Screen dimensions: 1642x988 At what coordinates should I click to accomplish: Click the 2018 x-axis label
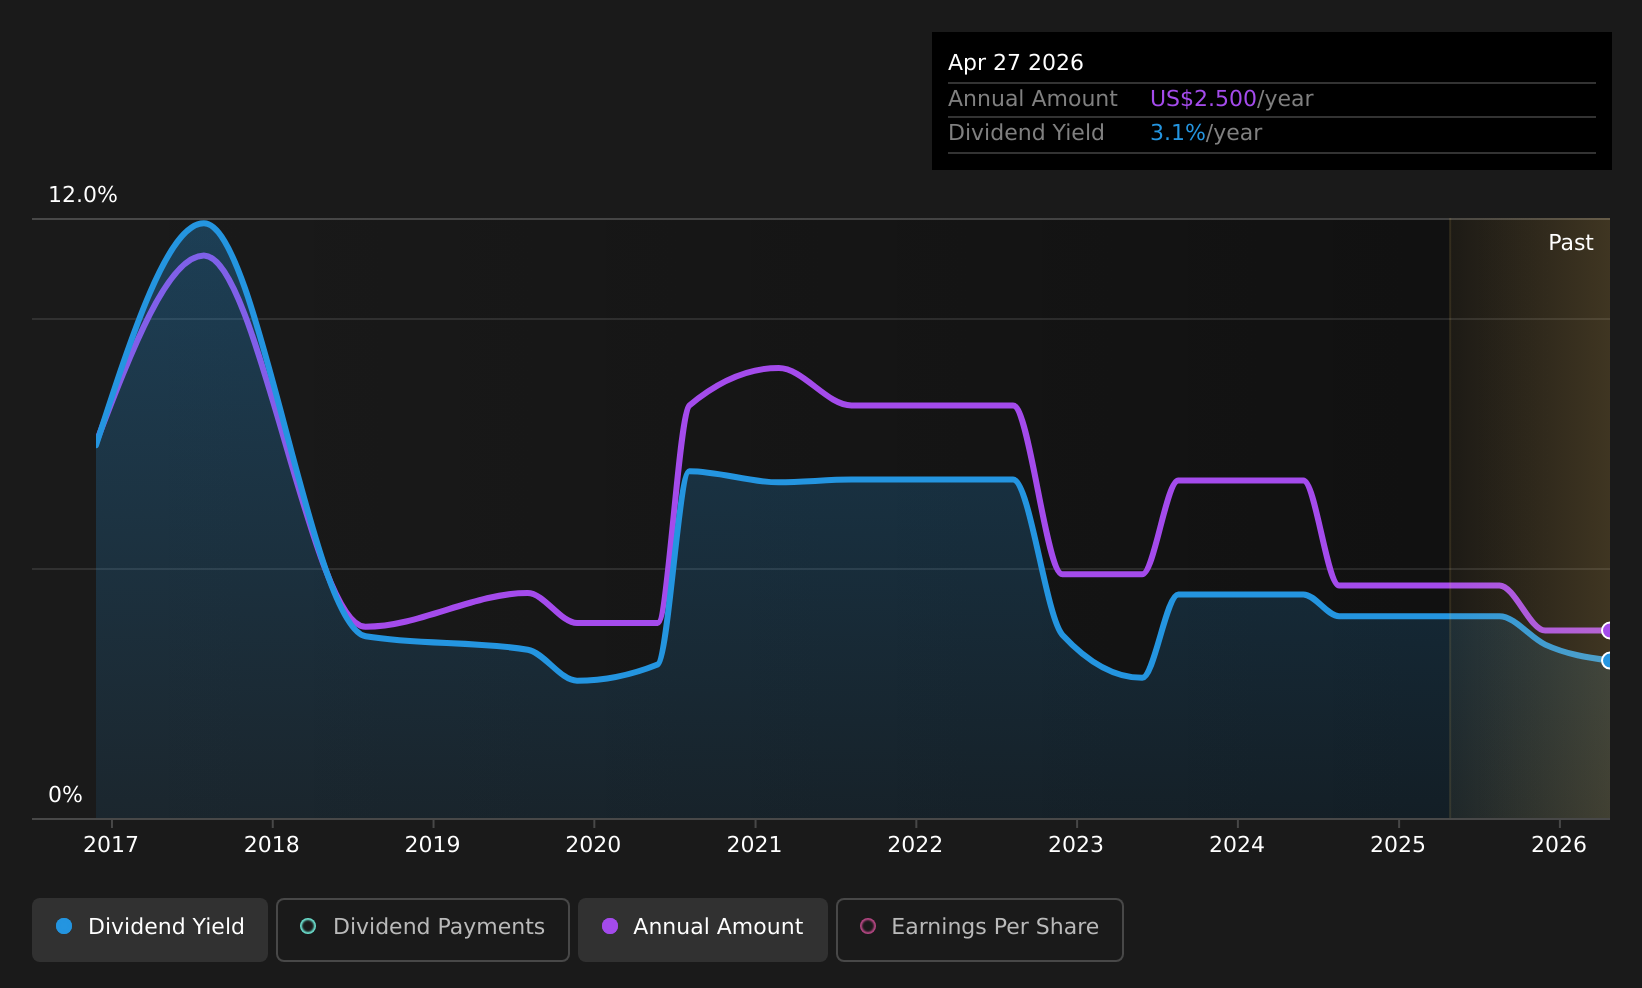tap(272, 845)
